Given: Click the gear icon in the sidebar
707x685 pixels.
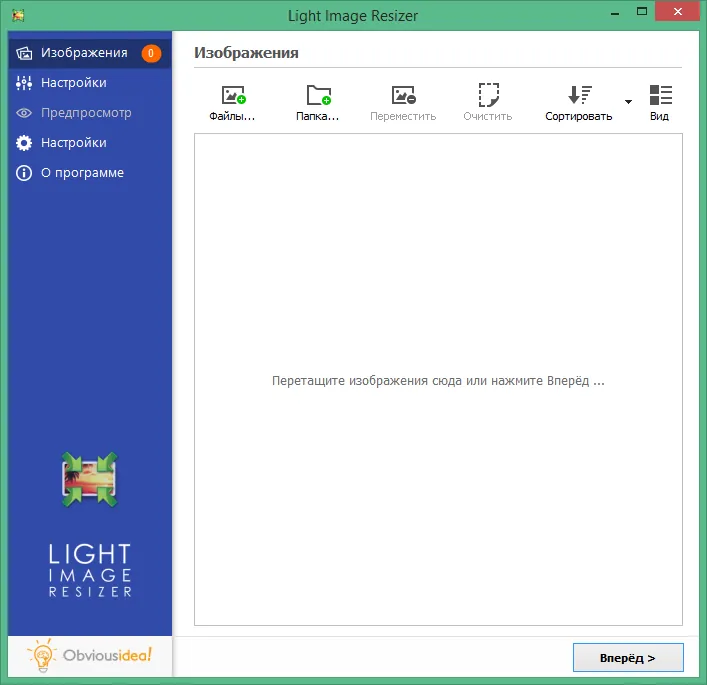Looking at the screenshot, I should [x=24, y=143].
